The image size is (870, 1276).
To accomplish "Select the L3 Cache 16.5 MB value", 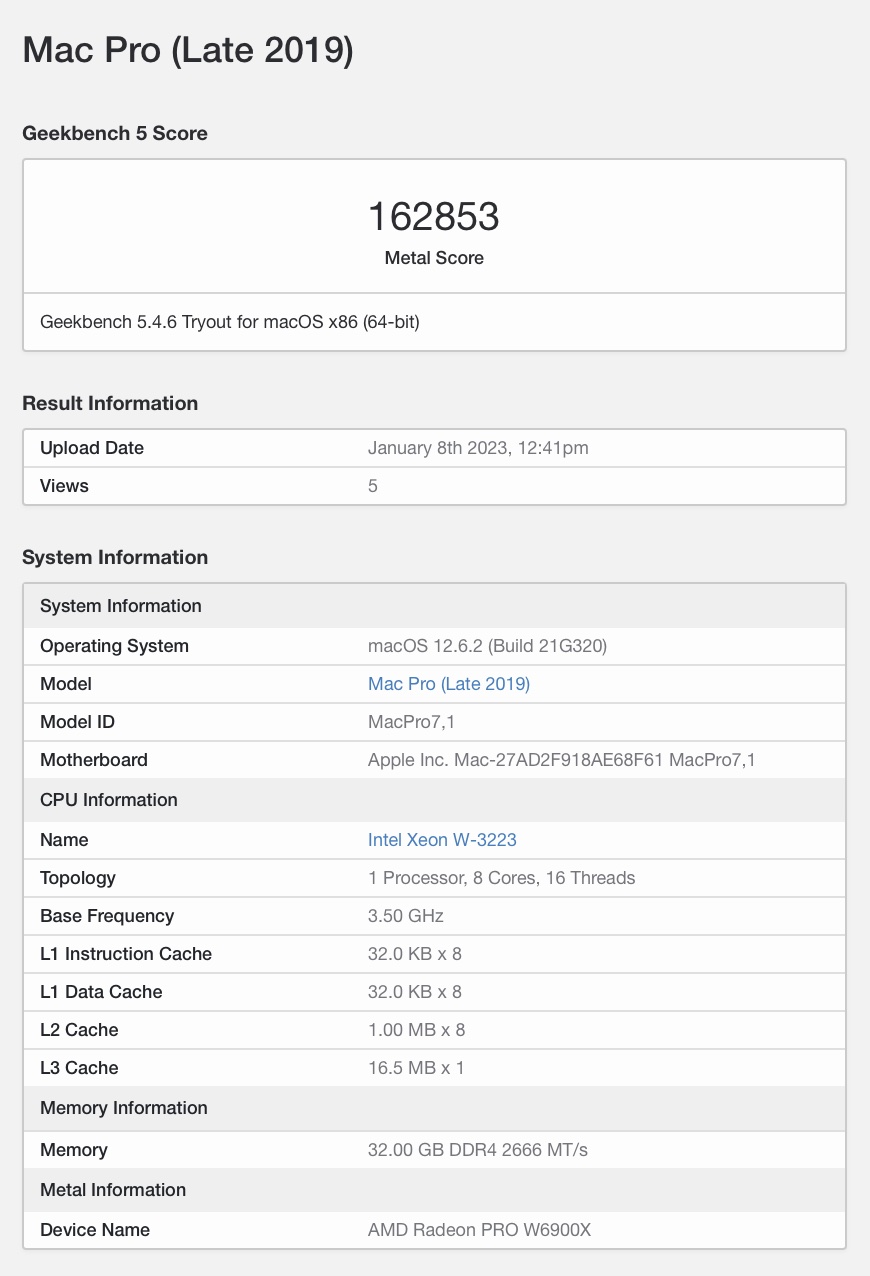I will pyautogui.click(x=416, y=1068).
